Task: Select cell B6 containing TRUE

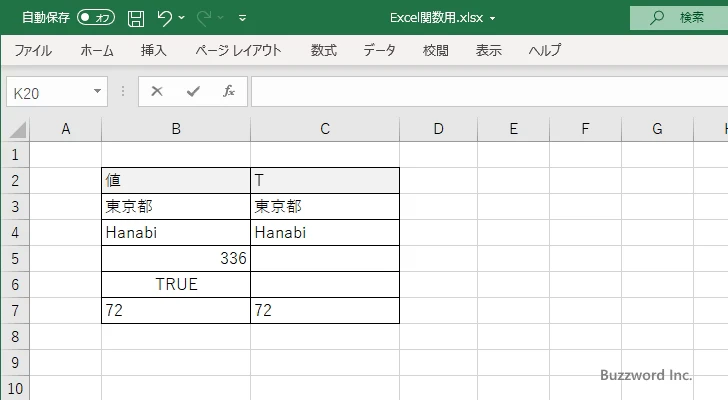Action: click(x=176, y=284)
